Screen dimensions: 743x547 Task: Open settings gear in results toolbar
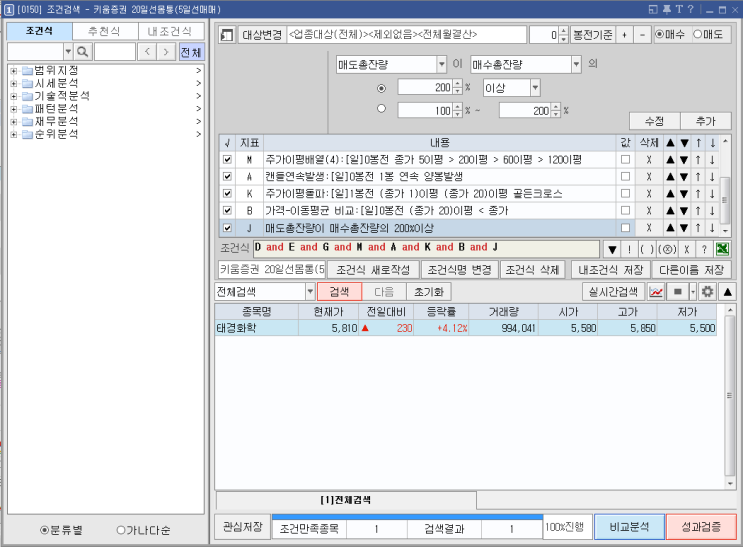[x=707, y=292]
